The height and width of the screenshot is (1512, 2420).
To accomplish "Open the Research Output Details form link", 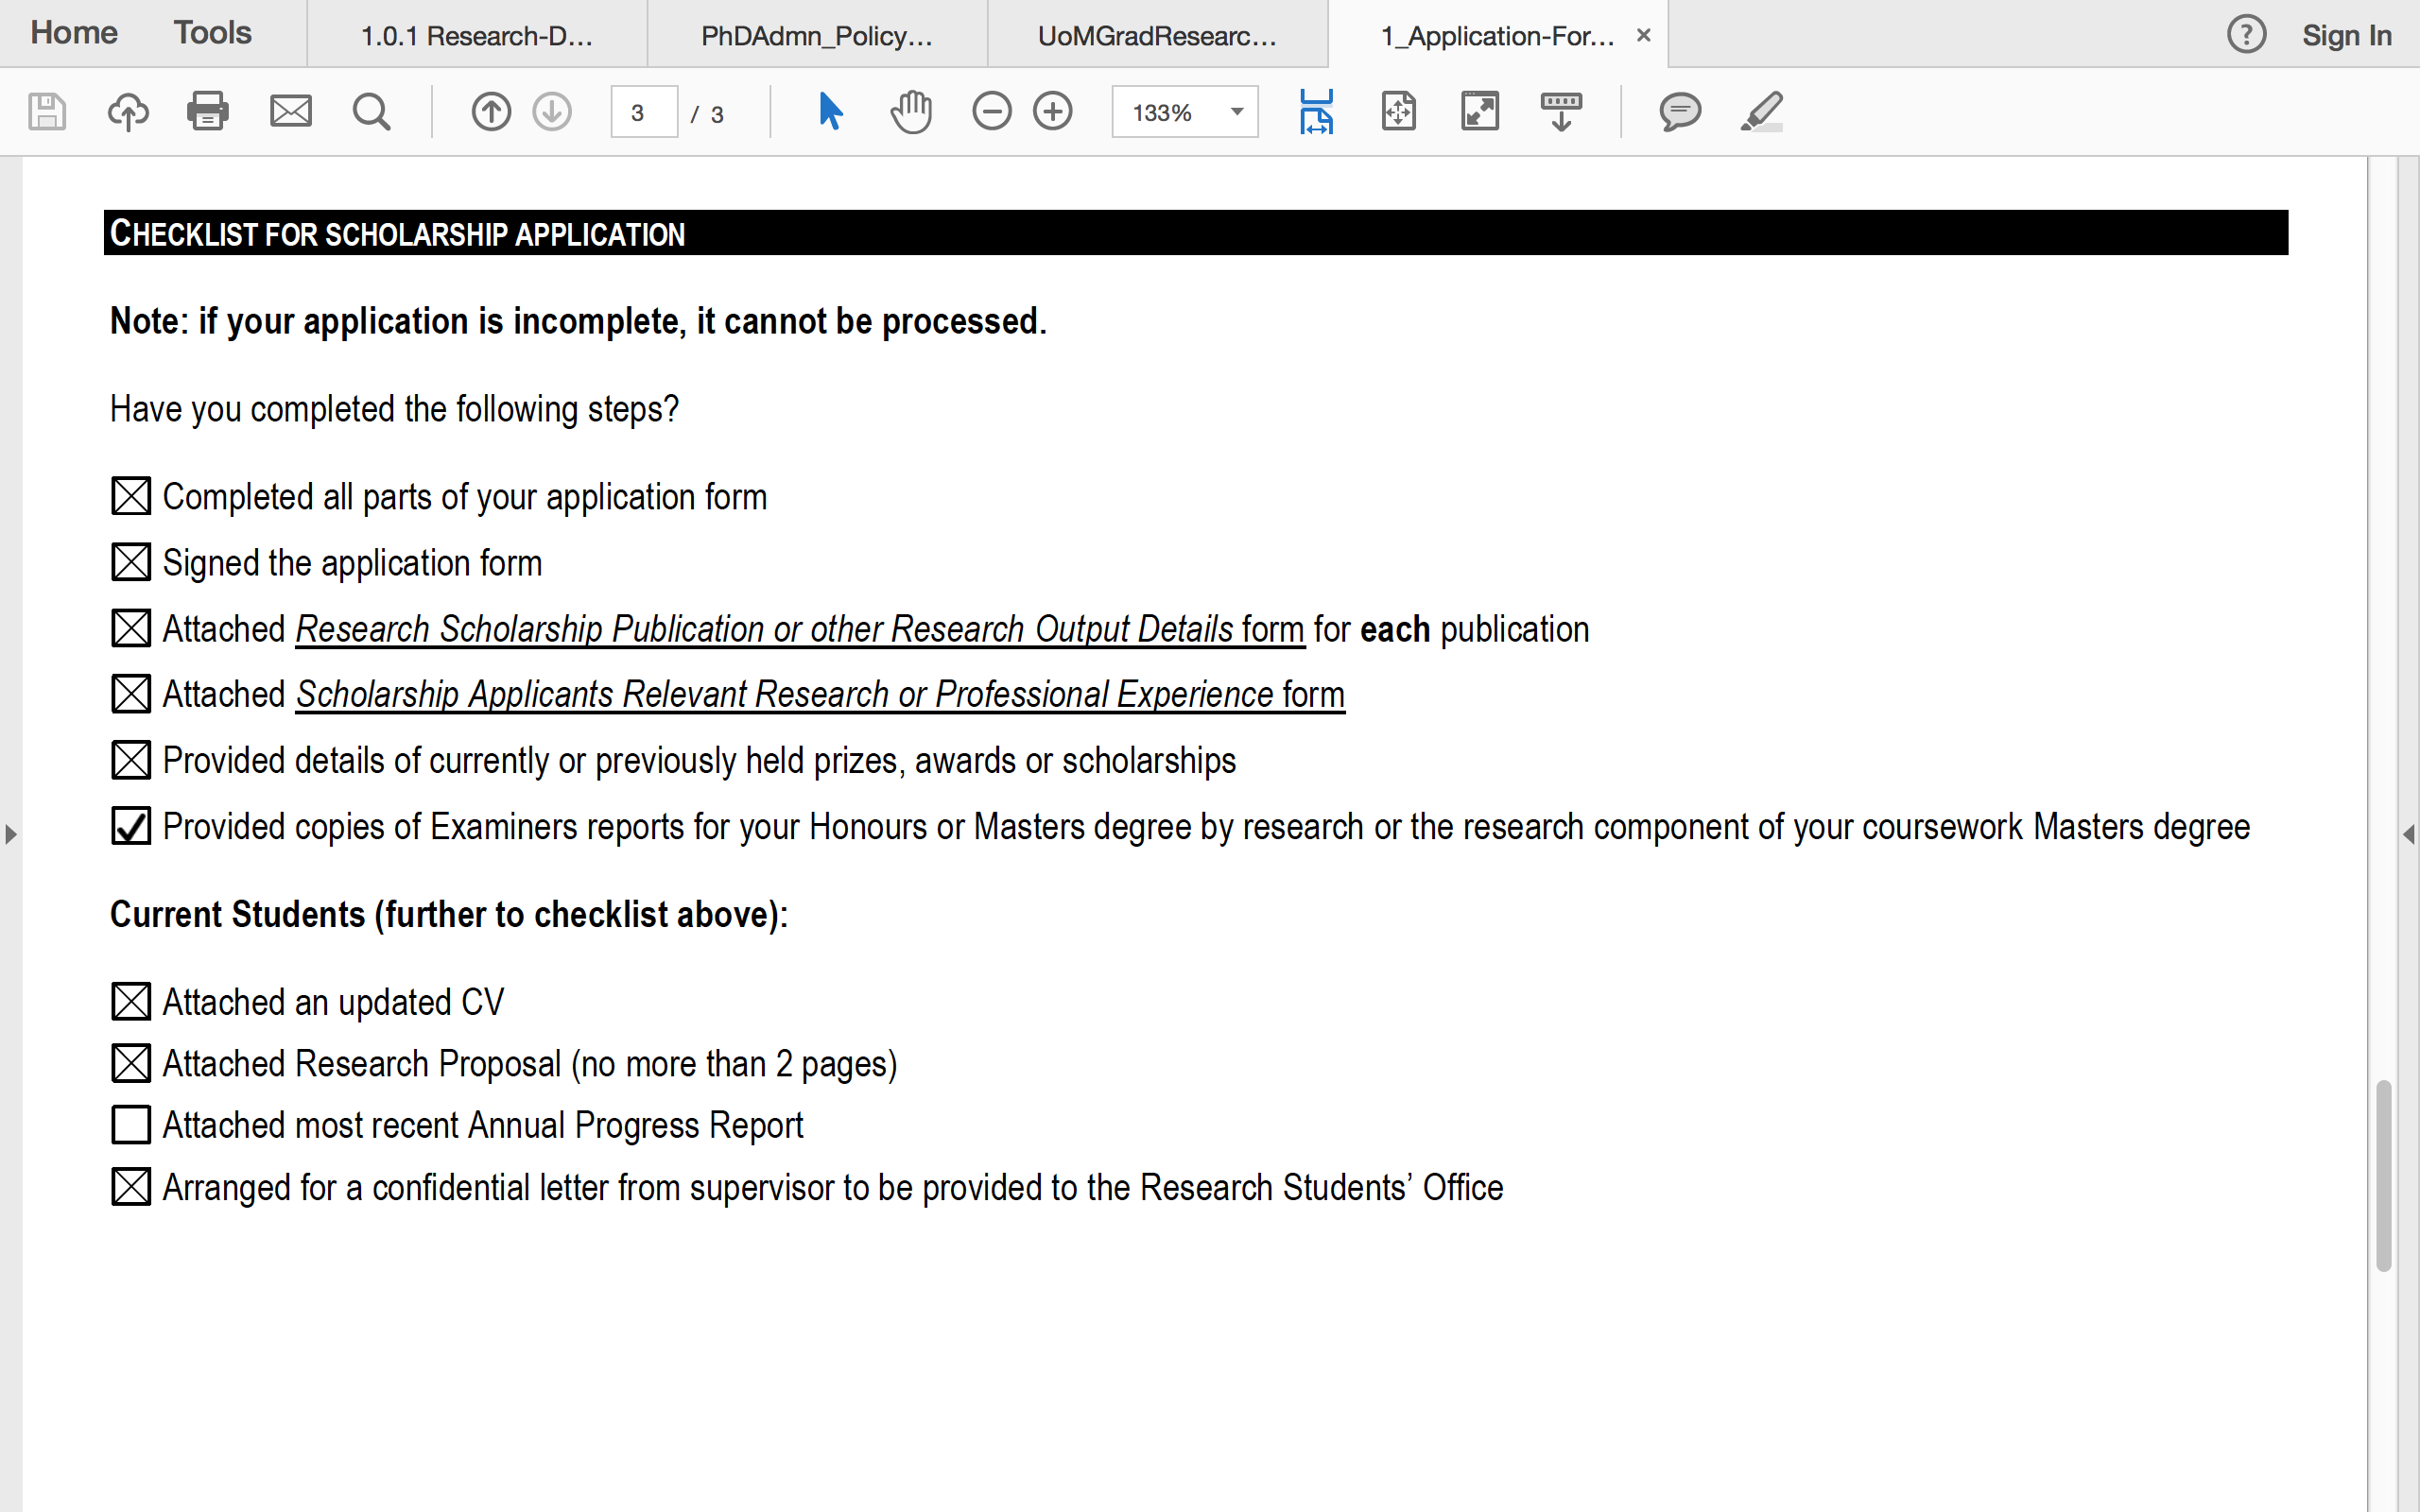I will [800, 629].
